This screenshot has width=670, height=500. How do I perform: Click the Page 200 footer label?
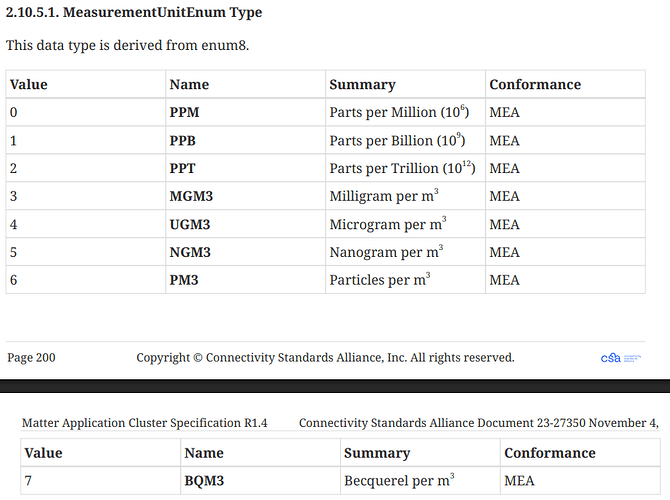(32, 357)
